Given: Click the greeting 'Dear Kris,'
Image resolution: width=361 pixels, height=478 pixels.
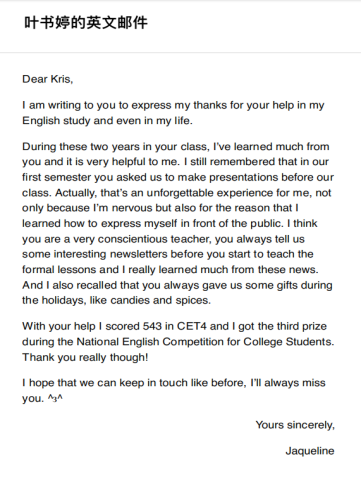Looking at the screenshot, I should pos(48,79).
